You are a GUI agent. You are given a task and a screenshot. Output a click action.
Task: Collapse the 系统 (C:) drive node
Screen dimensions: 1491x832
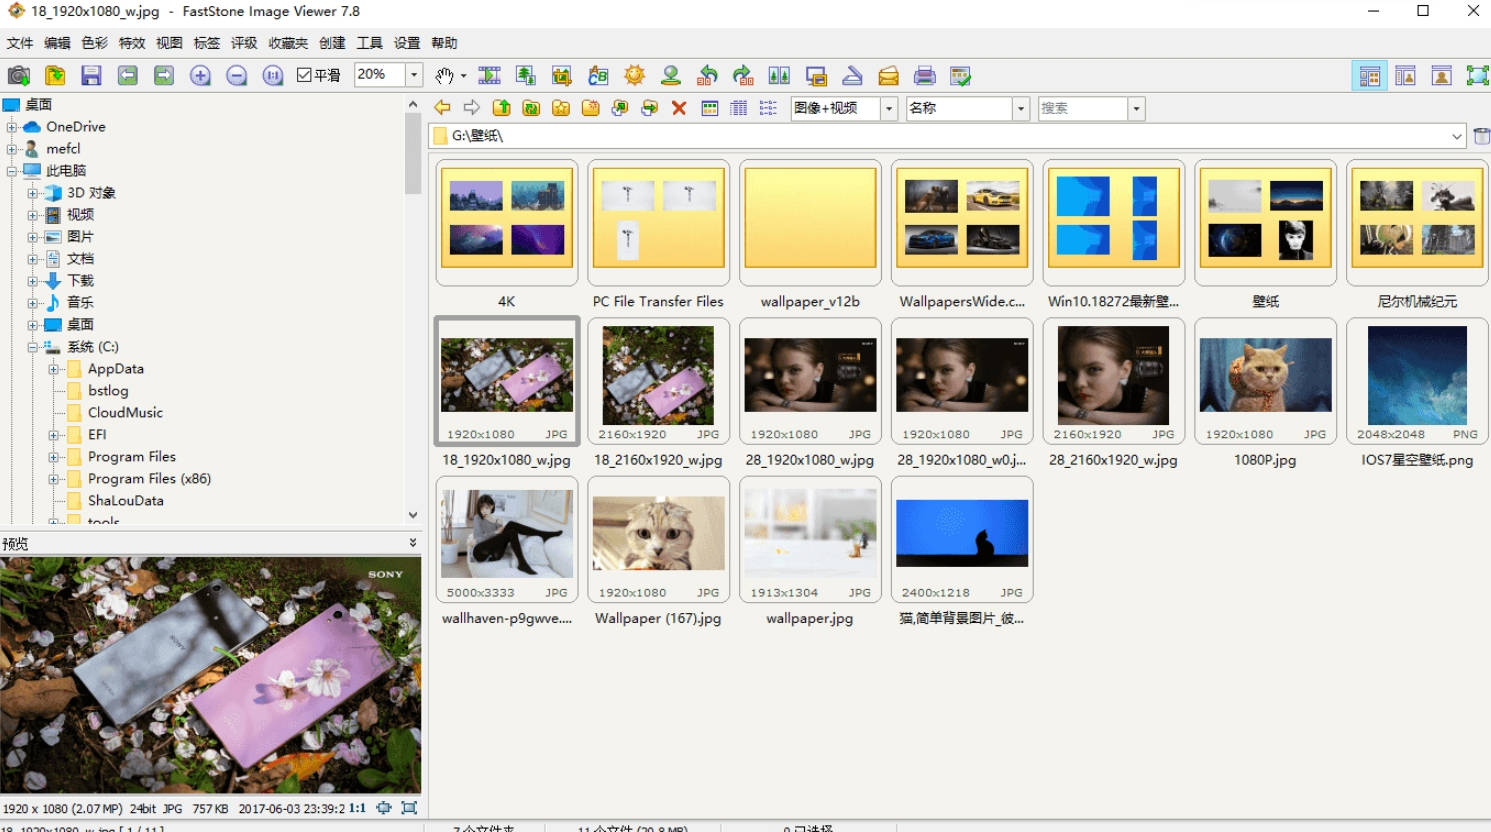[x=33, y=347]
